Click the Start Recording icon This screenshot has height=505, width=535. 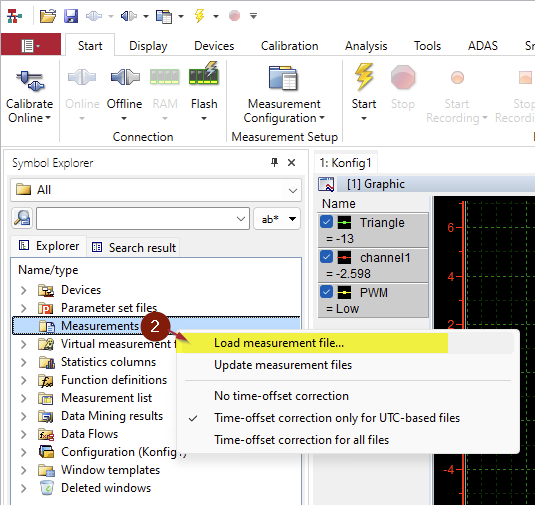click(457, 77)
